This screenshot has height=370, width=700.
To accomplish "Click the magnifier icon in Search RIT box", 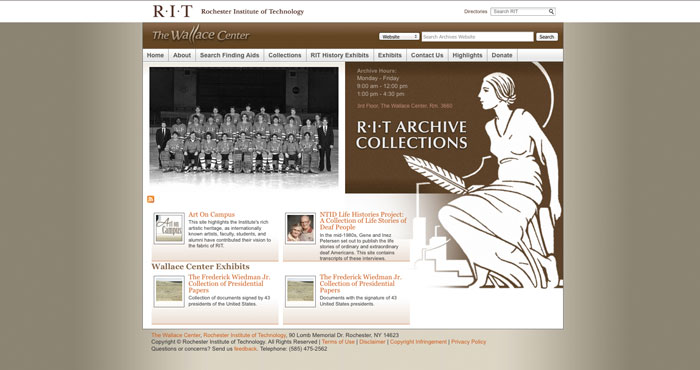I will tap(551, 12).
